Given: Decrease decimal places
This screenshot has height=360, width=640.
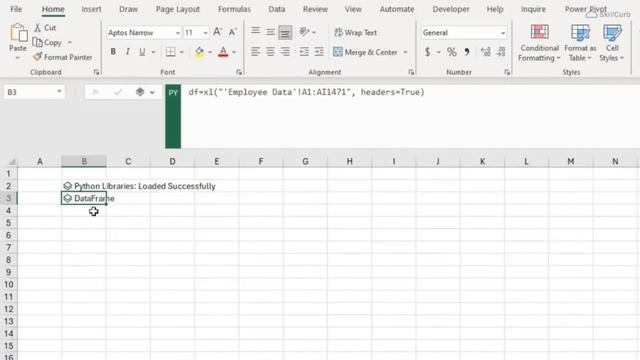Looking at the screenshot, I should [501, 52].
